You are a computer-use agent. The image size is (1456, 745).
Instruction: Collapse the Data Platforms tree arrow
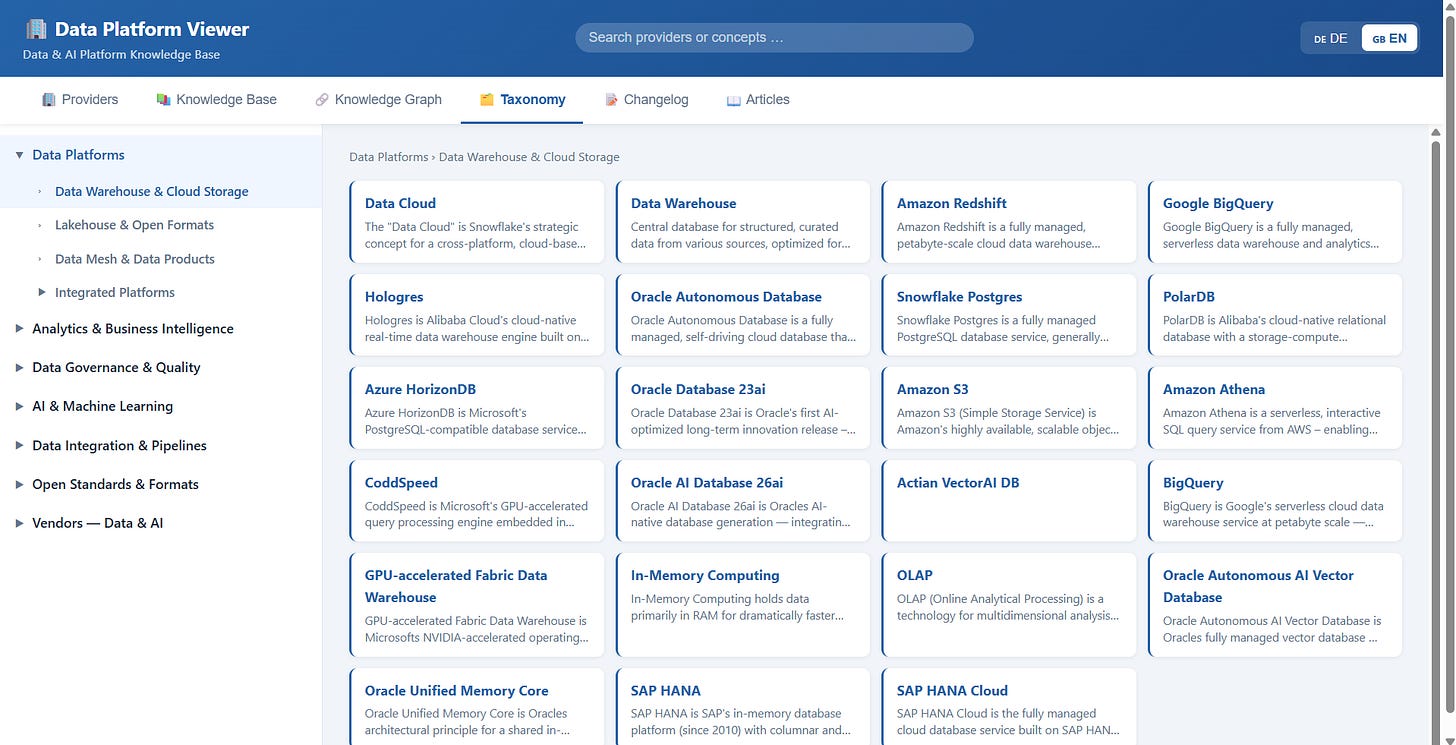(x=19, y=155)
